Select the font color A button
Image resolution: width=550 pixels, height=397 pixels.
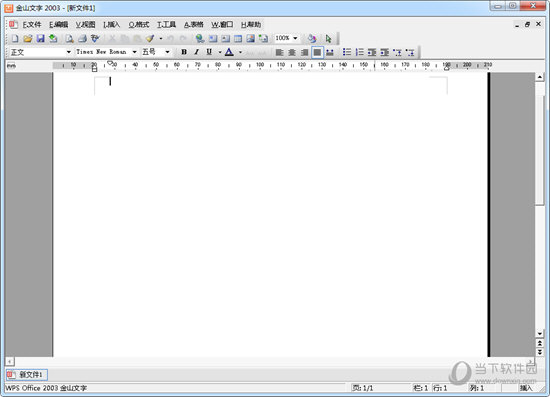[x=229, y=52]
